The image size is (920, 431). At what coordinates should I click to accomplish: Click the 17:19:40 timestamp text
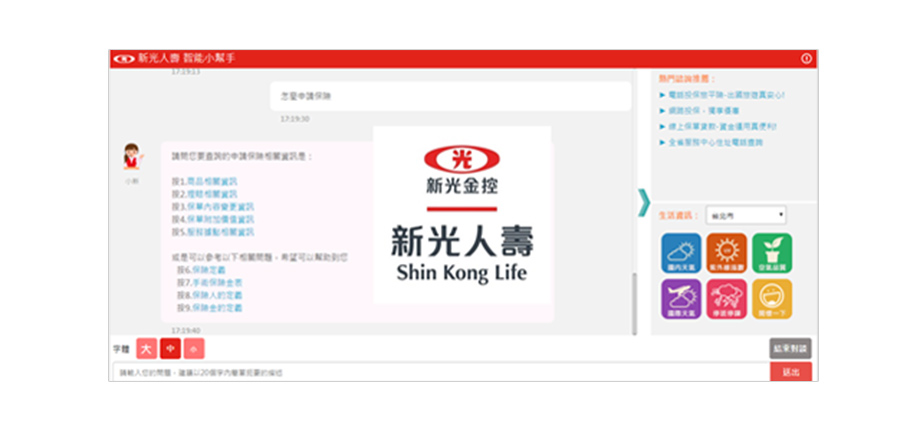[x=185, y=331]
